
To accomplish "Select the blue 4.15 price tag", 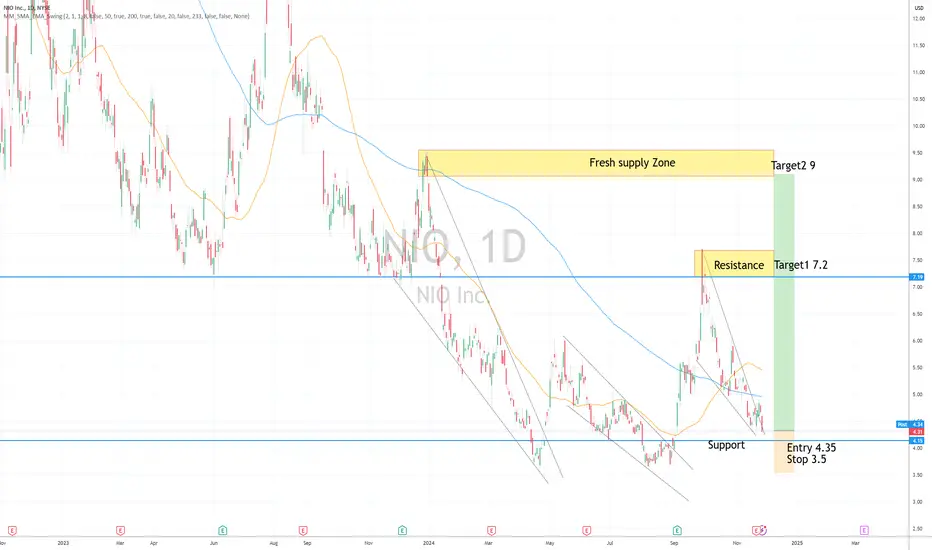I will click(918, 441).
